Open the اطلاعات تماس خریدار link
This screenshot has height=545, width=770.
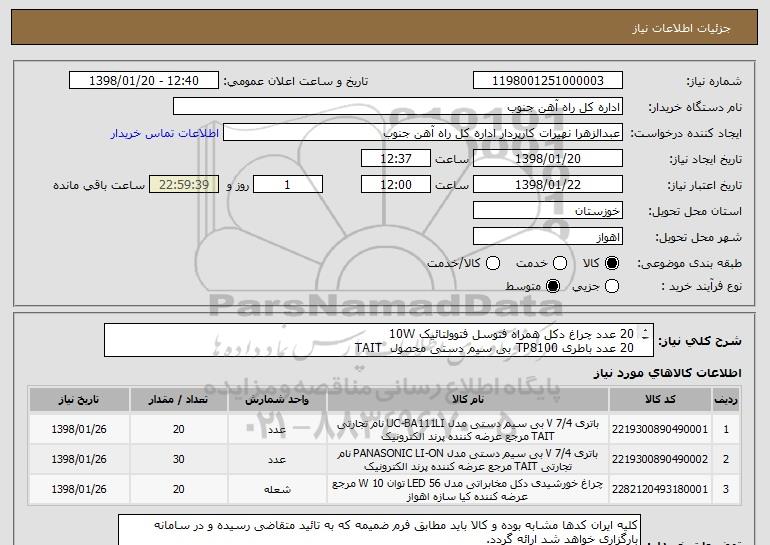pyautogui.click(x=165, y=134)
